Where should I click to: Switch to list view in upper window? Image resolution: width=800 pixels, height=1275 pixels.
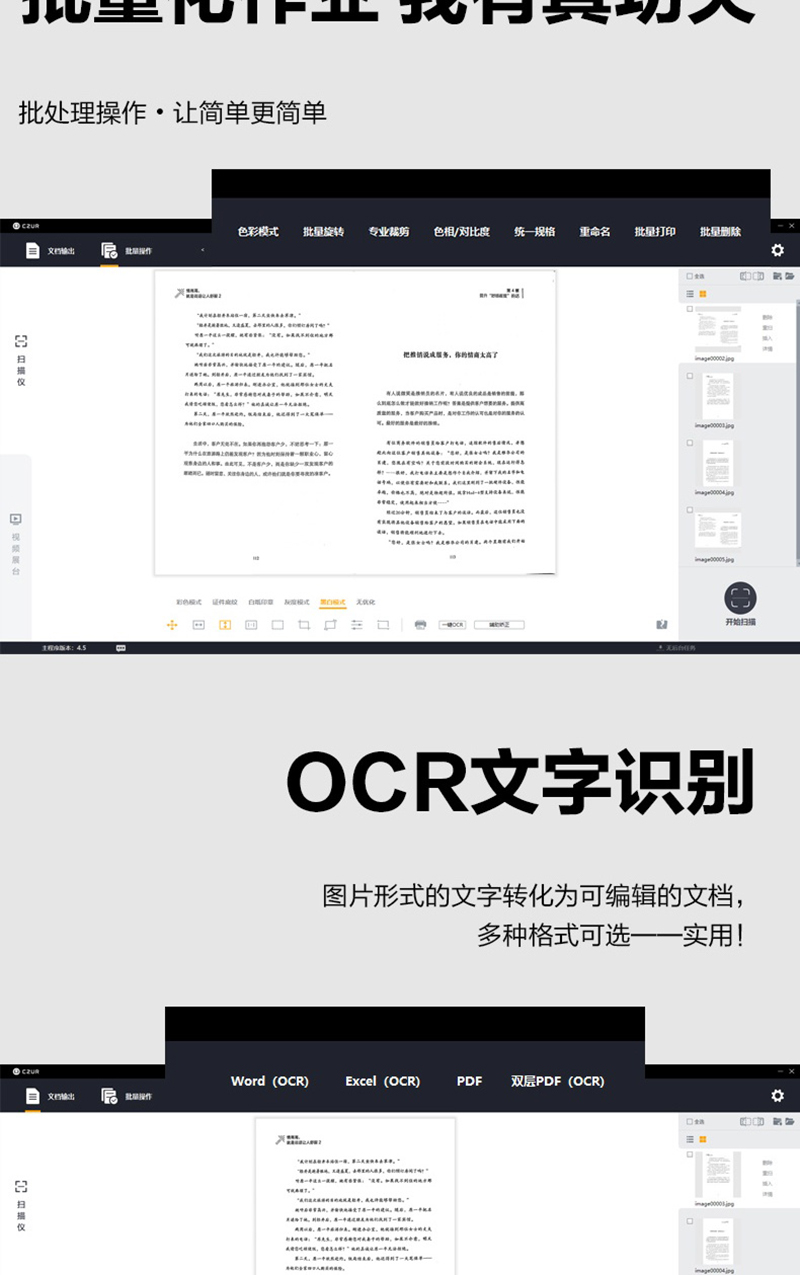click(689, 294)
